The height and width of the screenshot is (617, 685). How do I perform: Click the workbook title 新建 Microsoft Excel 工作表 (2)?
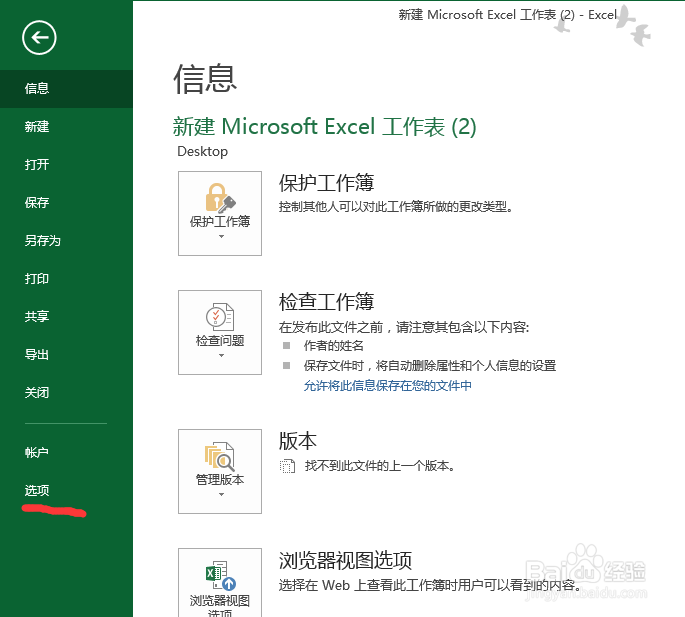click(325, 127)
